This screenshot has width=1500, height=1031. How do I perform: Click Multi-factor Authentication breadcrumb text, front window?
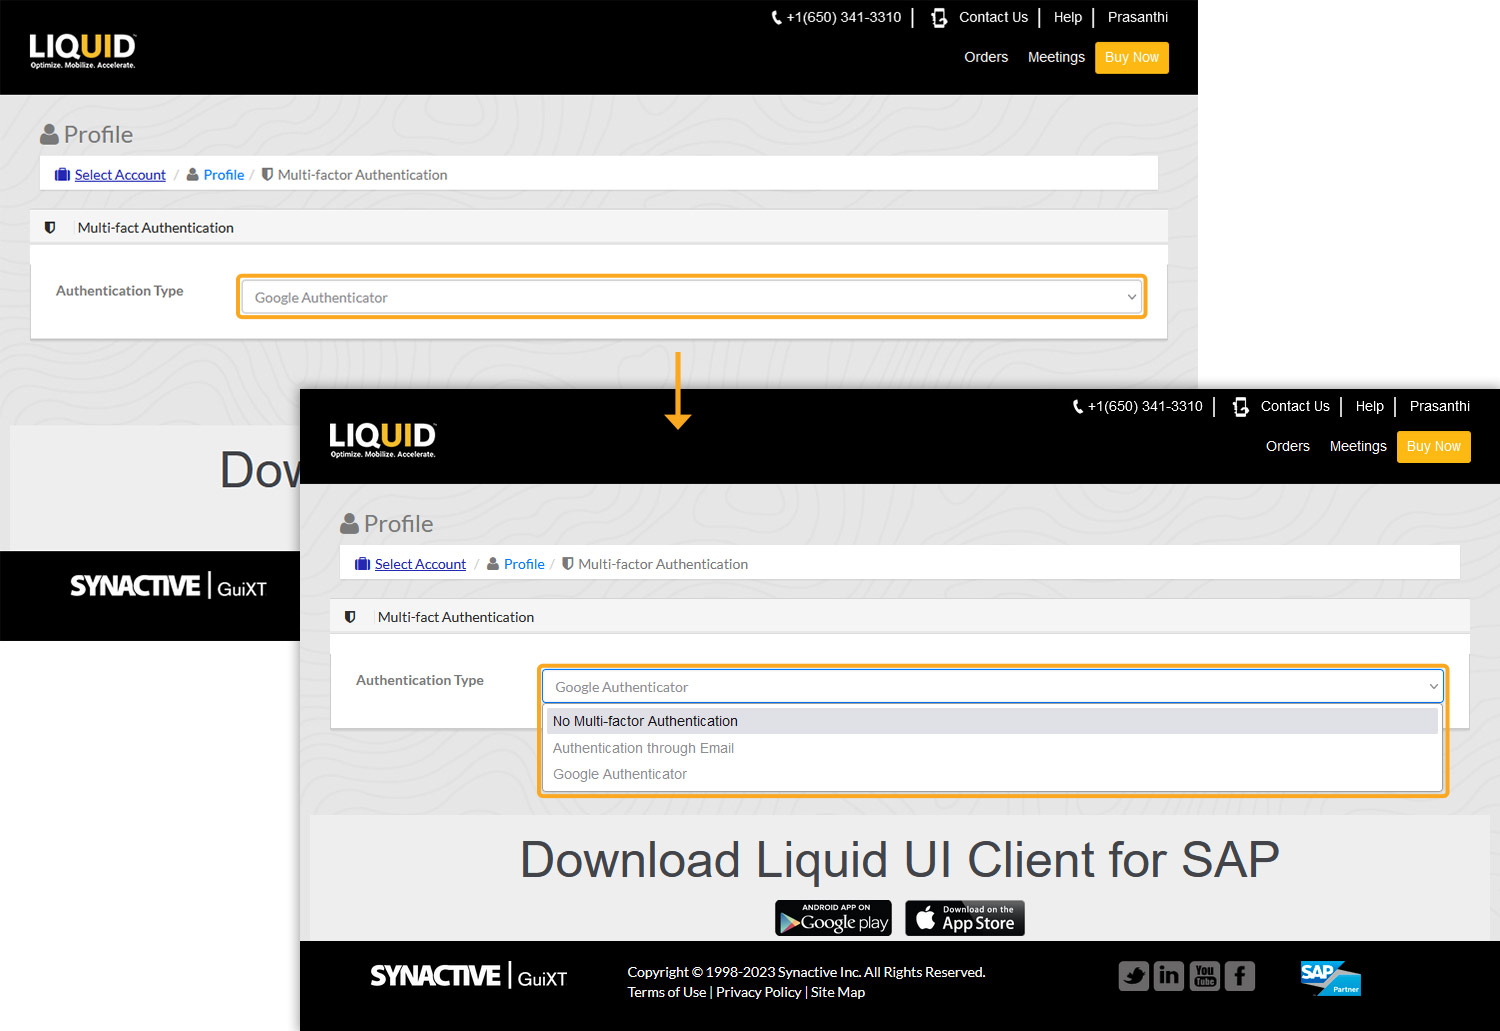663,564
